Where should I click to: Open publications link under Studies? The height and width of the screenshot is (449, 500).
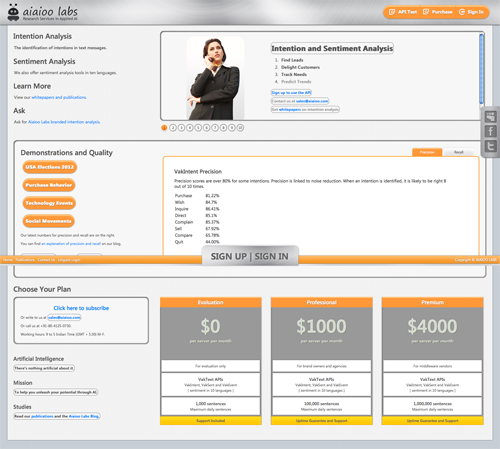[x=42, y=416]
